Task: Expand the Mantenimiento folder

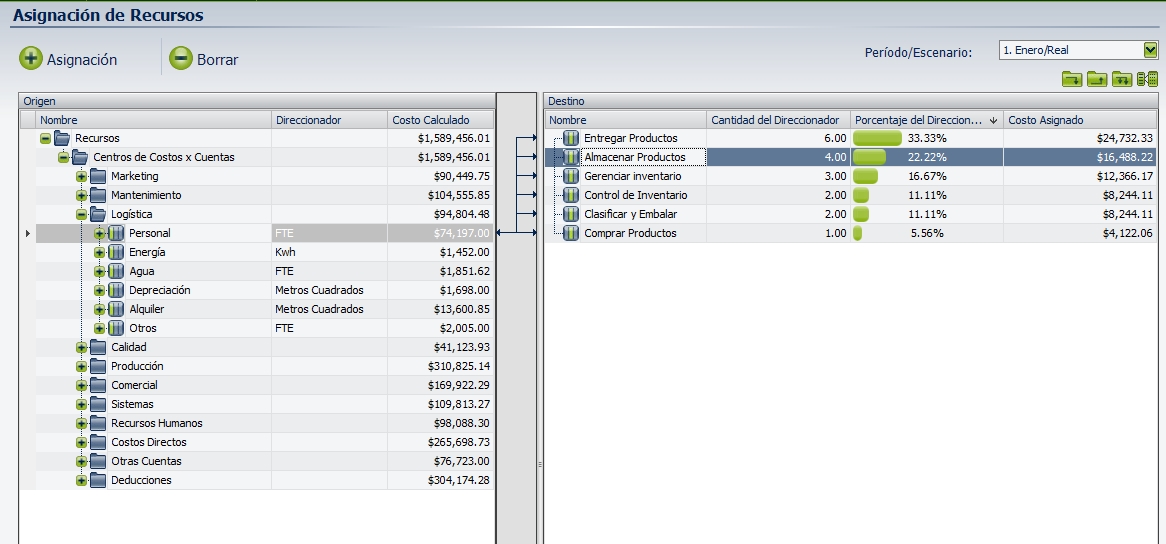Action: (81, 195)
